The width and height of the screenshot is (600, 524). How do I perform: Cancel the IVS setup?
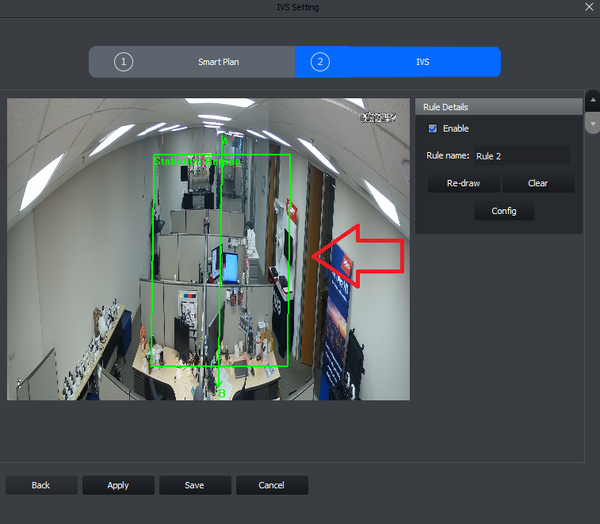pos(272,485)
